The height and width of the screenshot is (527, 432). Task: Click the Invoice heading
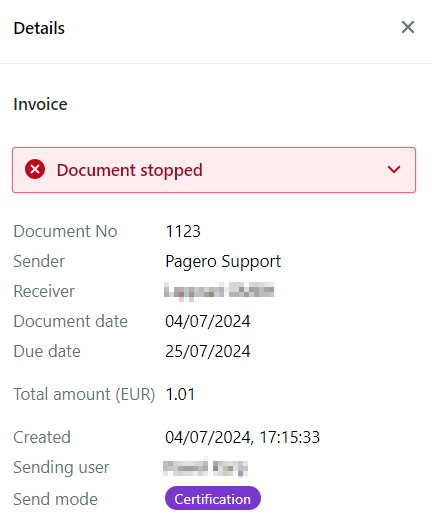tap(40, 104)
